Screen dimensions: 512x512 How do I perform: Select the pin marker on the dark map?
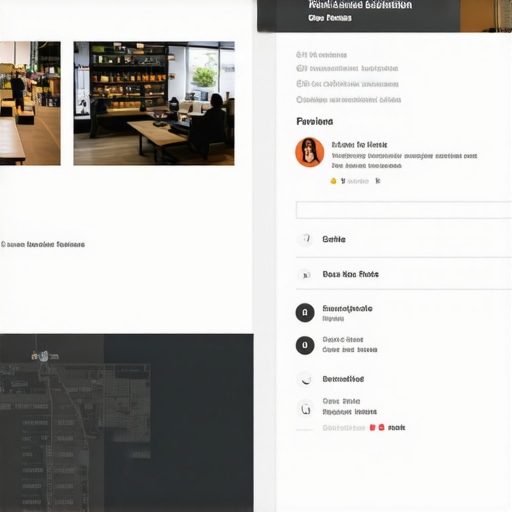pos(44,356)
